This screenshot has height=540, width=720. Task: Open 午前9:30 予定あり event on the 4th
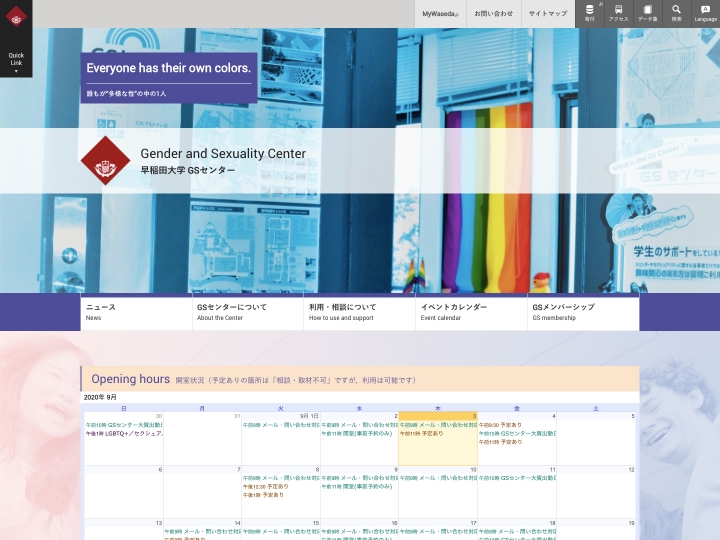[x=501, y=425]
